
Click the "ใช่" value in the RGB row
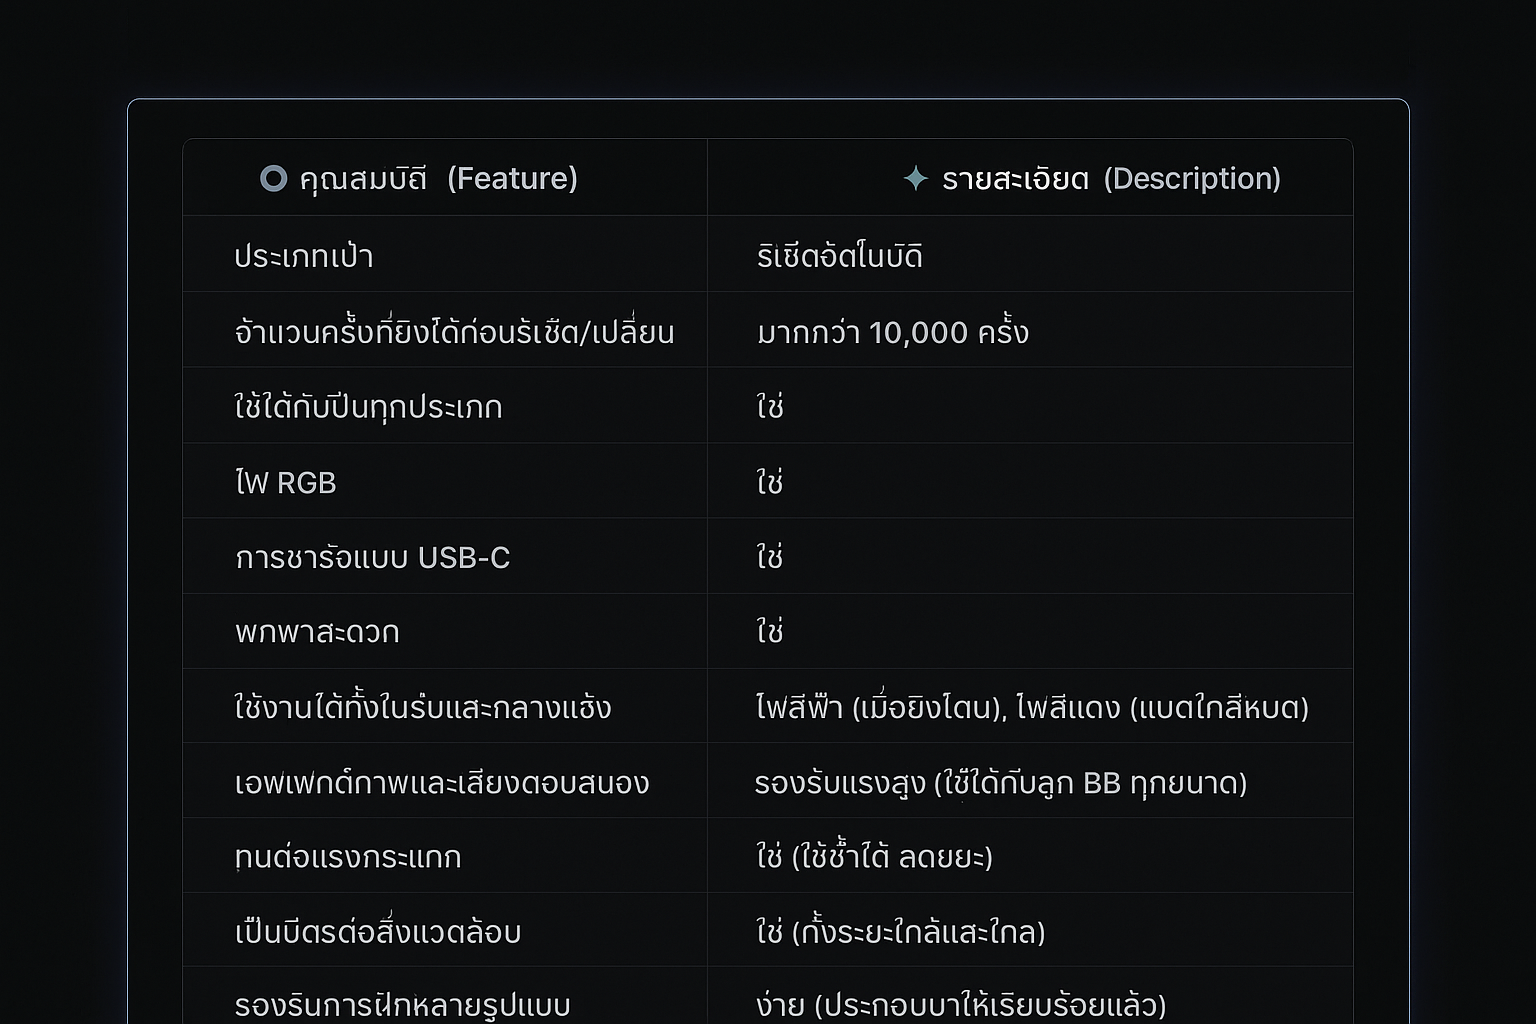[769, 483]
